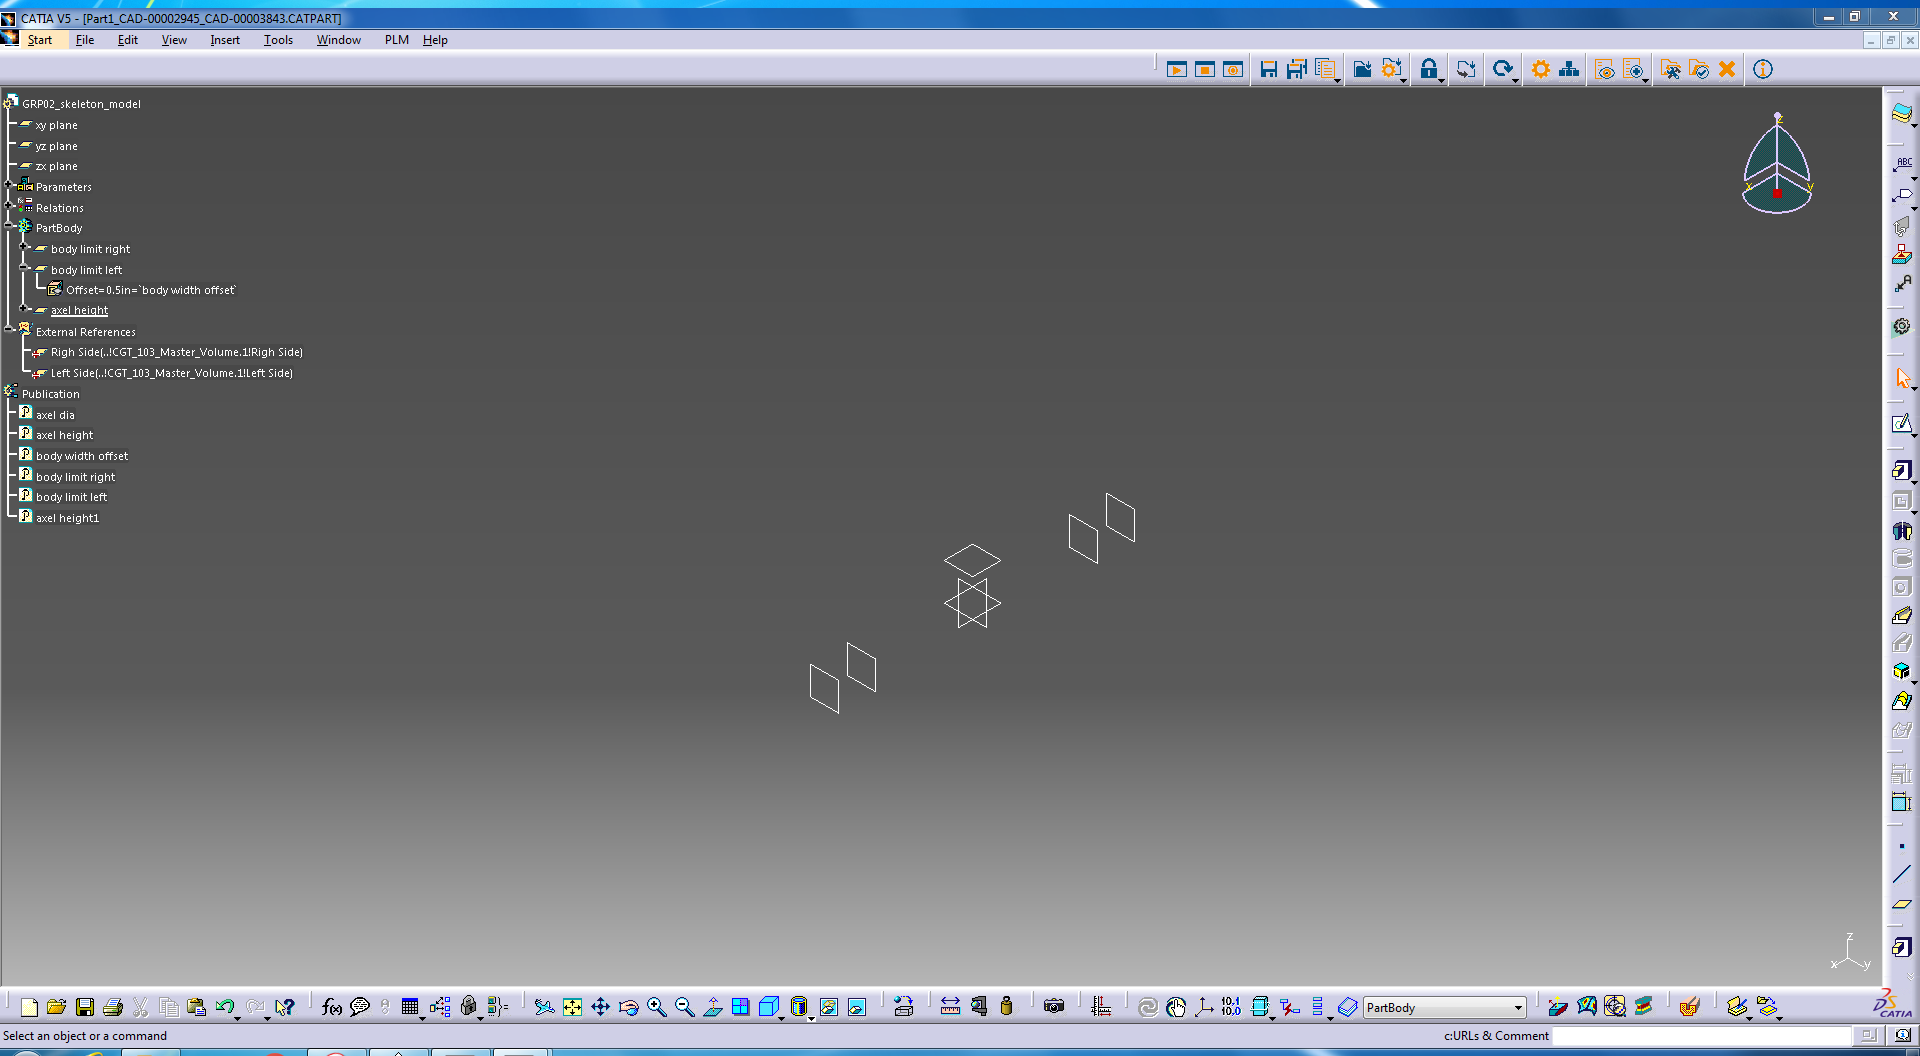
Task: Click the Fit All In view icon
Action: coord(572,1007)
